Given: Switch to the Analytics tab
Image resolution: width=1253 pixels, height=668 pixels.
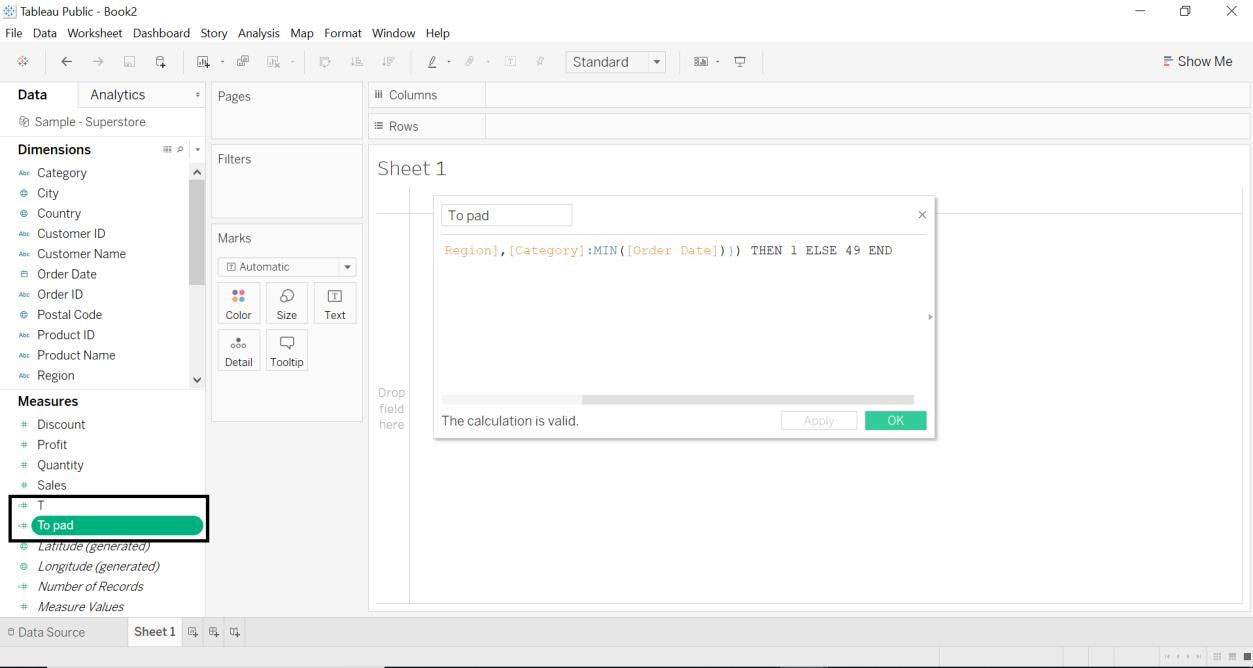Looking at the screenshot, I should click(x=118, y=95).
